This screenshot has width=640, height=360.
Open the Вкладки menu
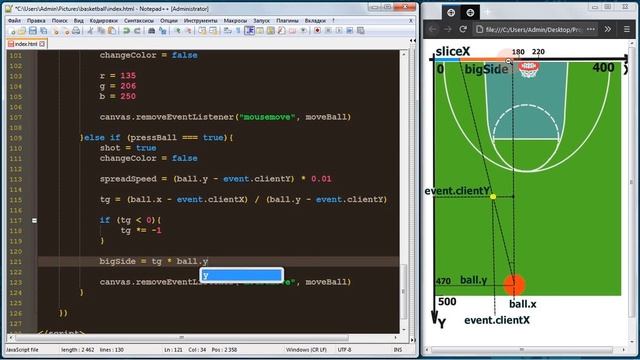tap(315, 20)
